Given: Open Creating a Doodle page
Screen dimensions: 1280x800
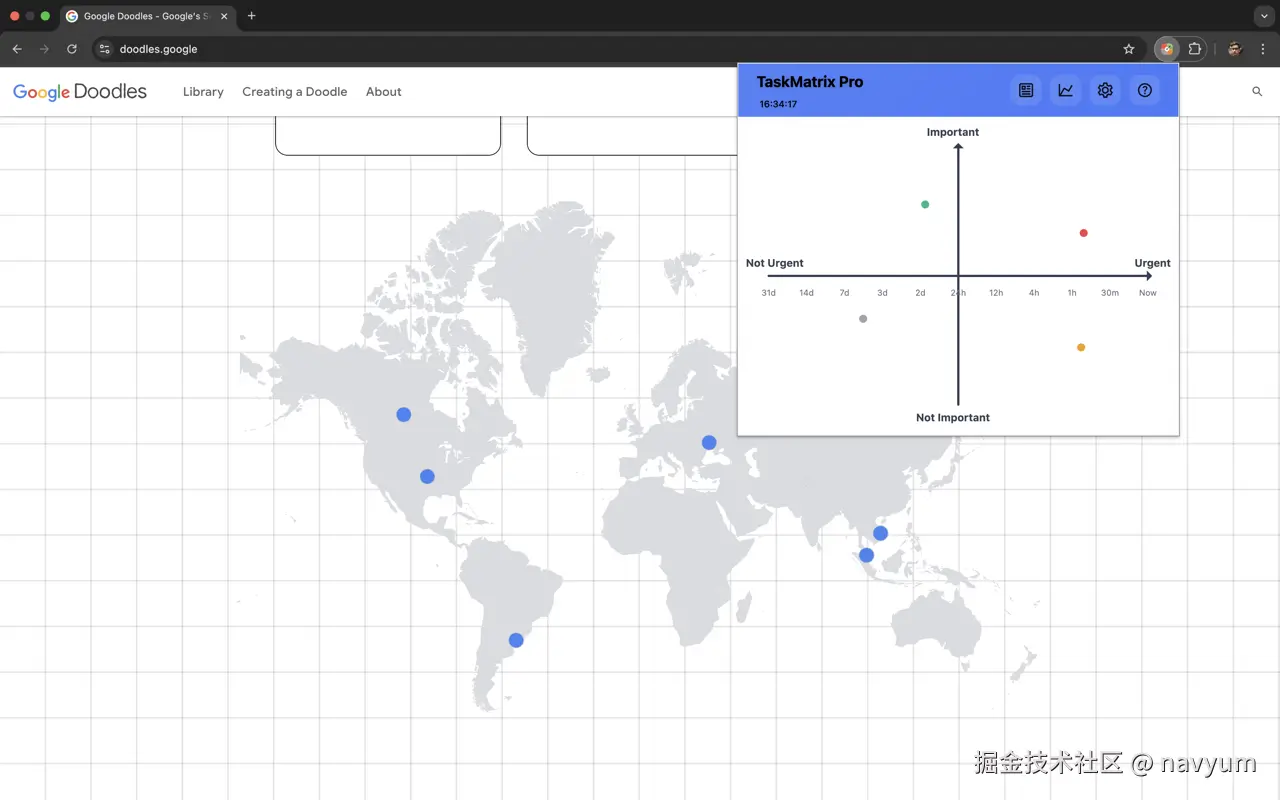Looking at the screenshot, I should click(x=295, y=91).
